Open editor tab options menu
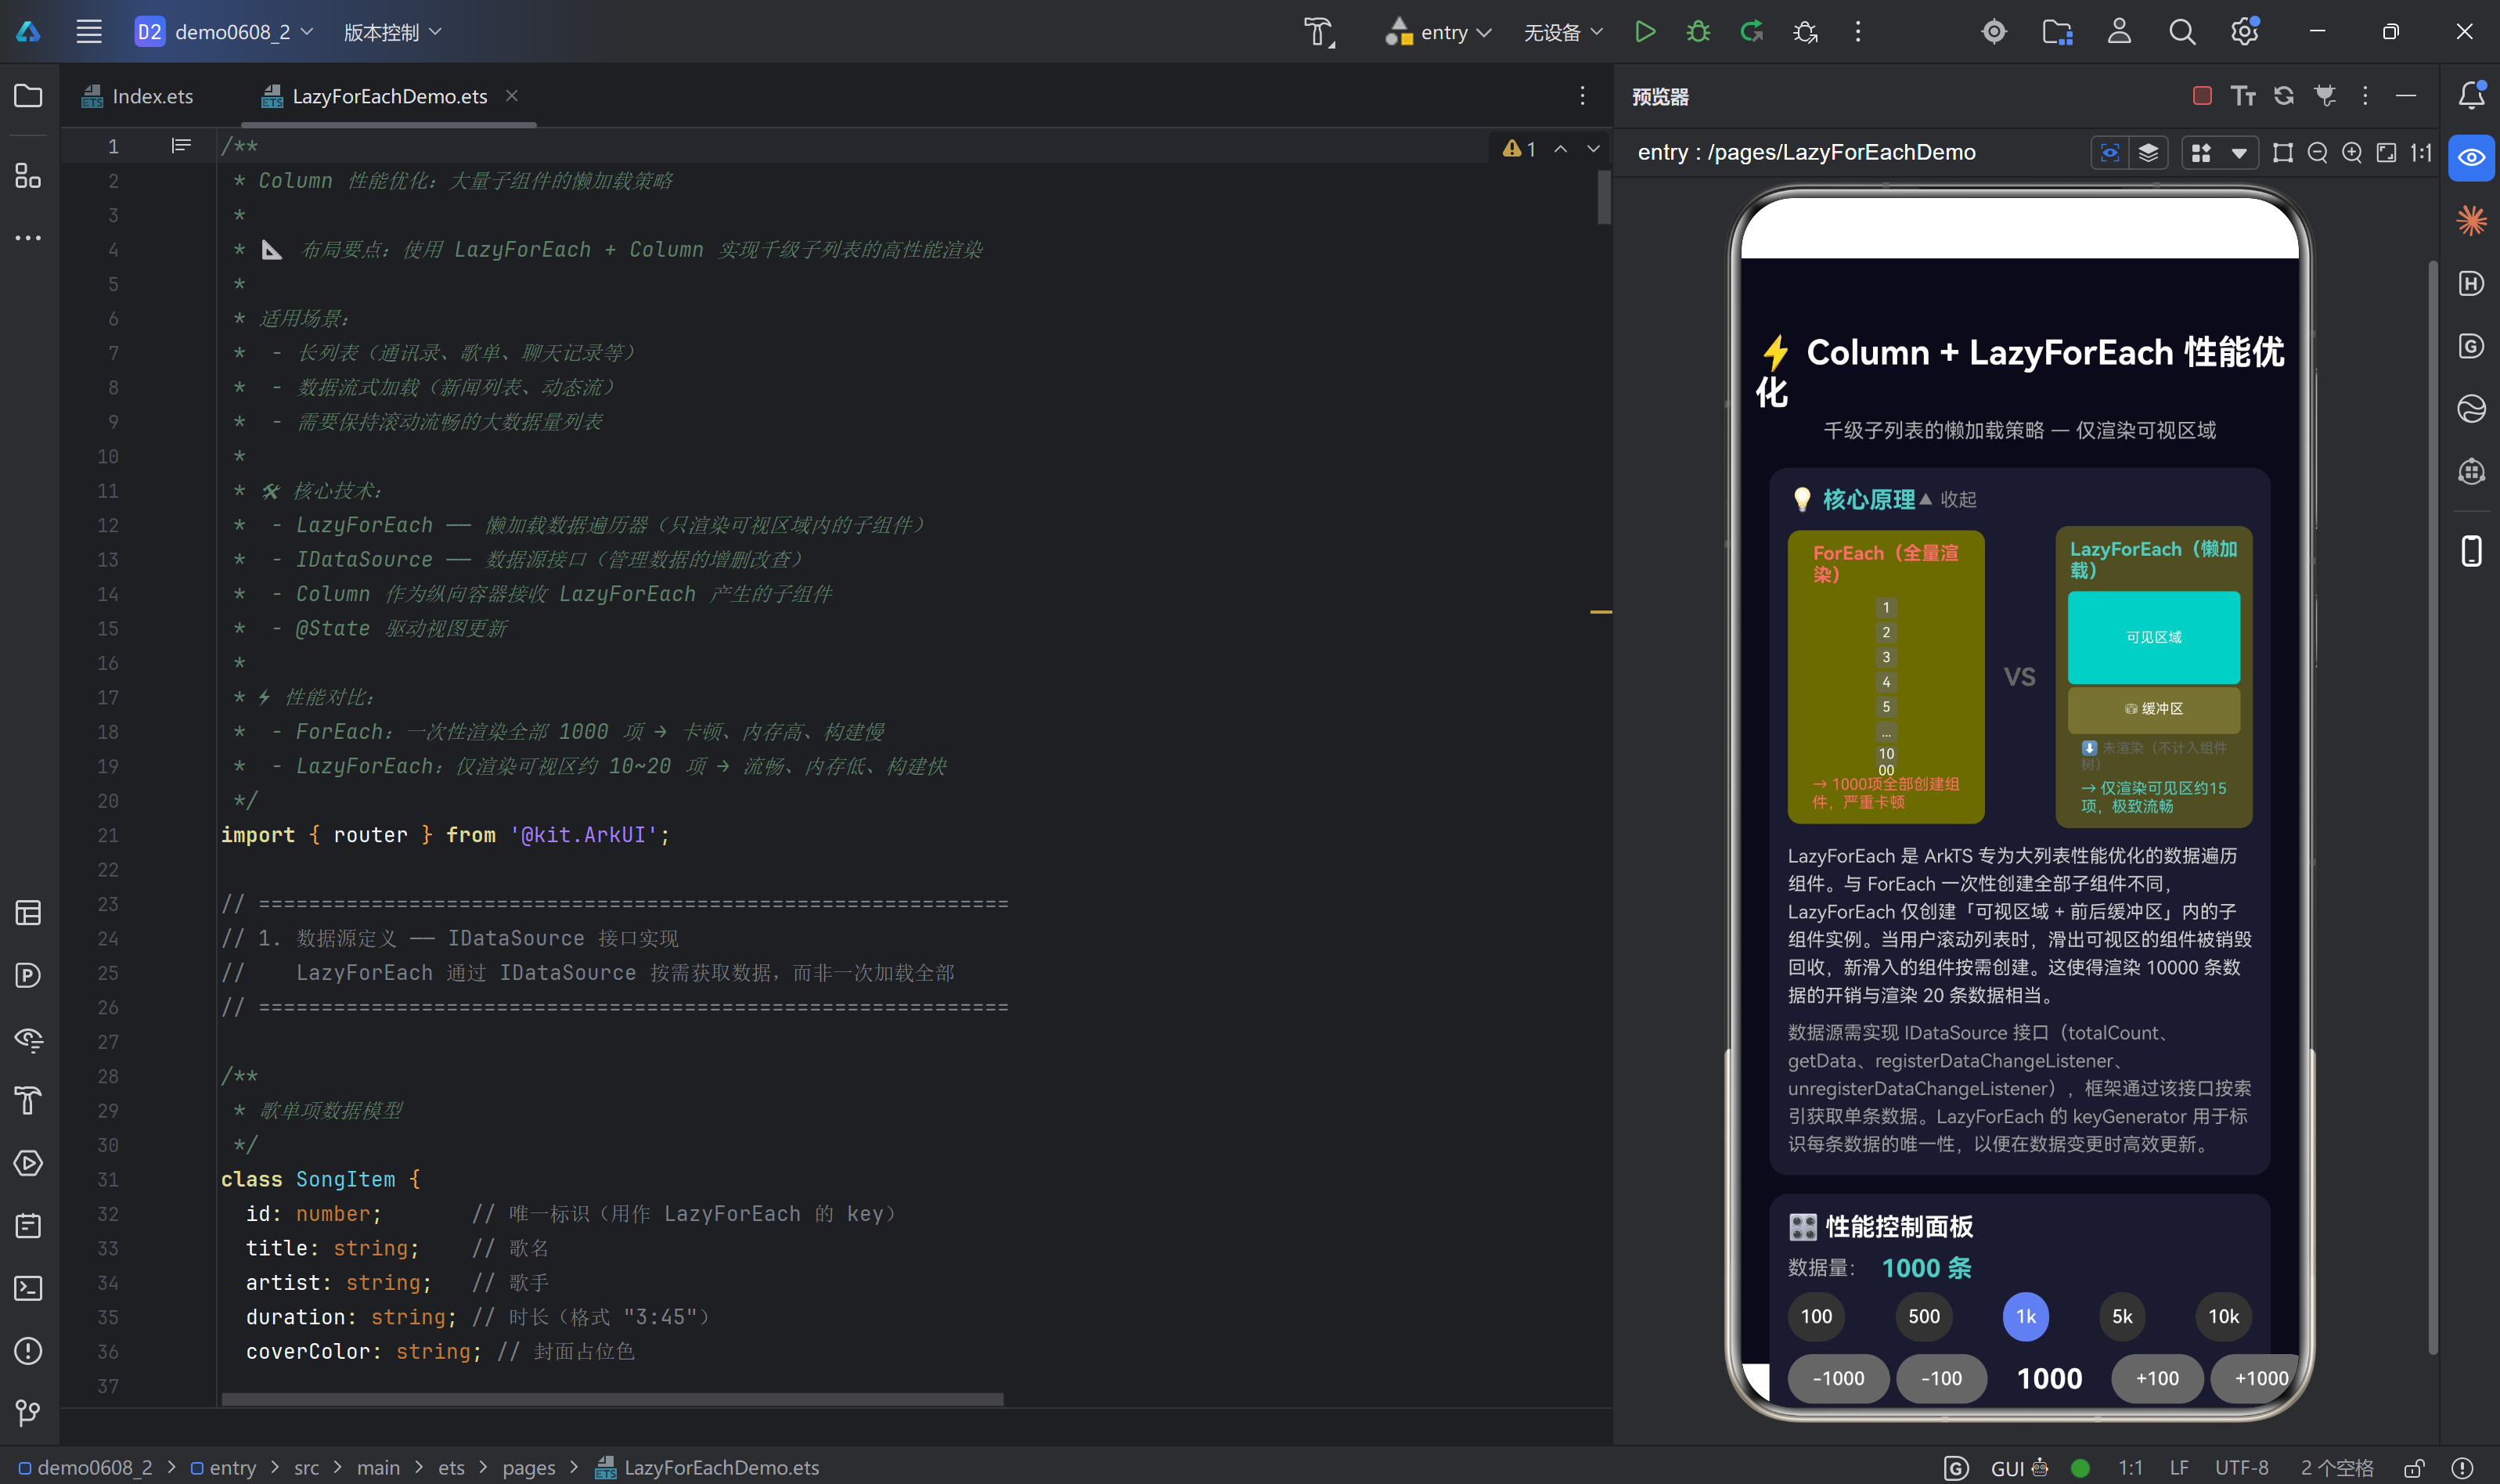This screenshot has width=2500, height=1484. [x=1582, y=95]
